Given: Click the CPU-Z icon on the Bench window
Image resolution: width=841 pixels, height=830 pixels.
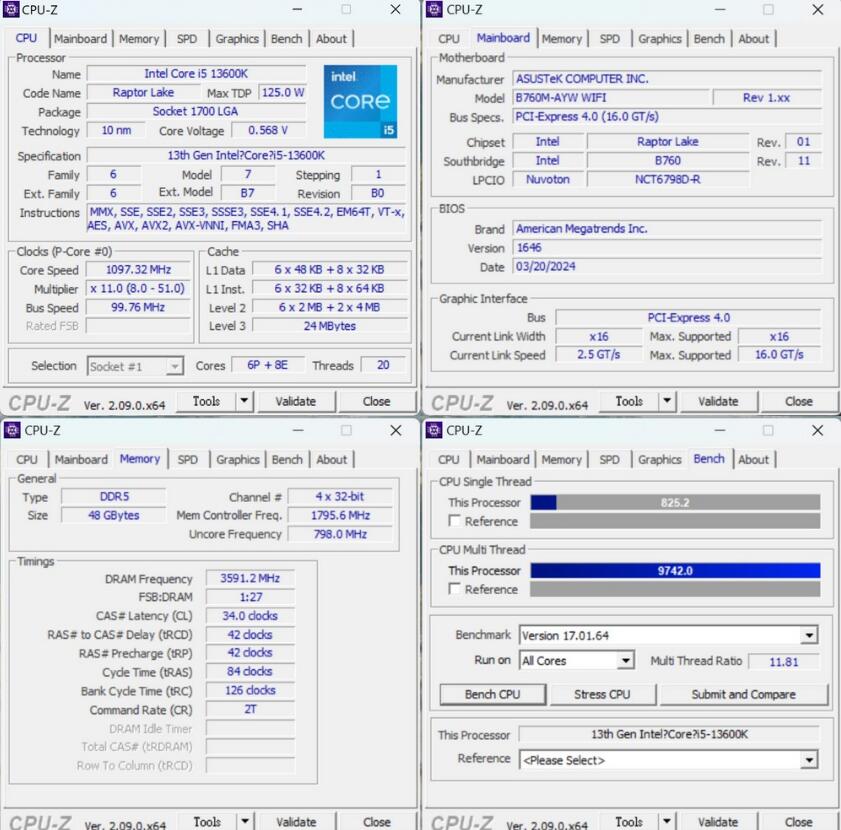Looking at the screenshot, I should pos(433,430).
